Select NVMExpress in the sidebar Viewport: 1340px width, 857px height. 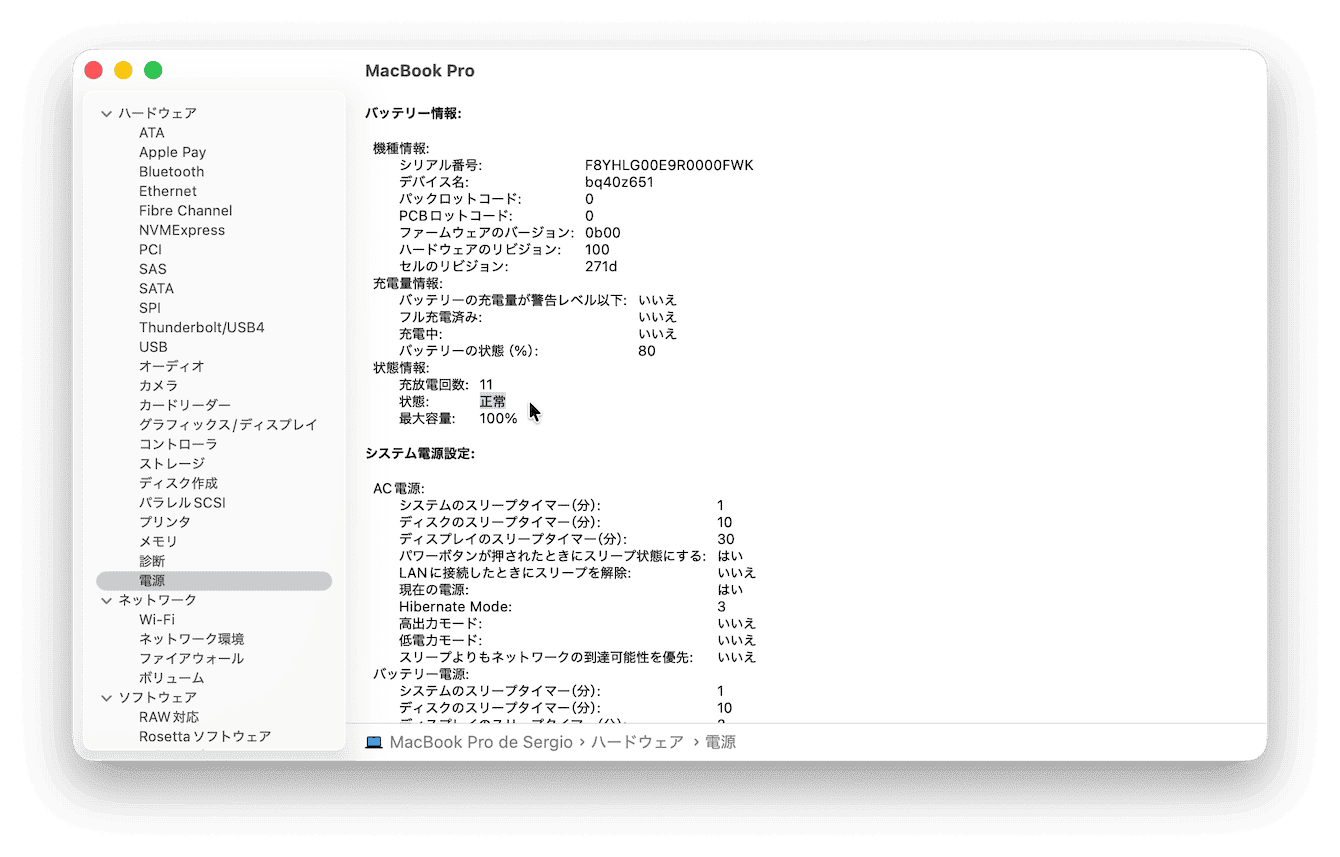coord(182,230)
